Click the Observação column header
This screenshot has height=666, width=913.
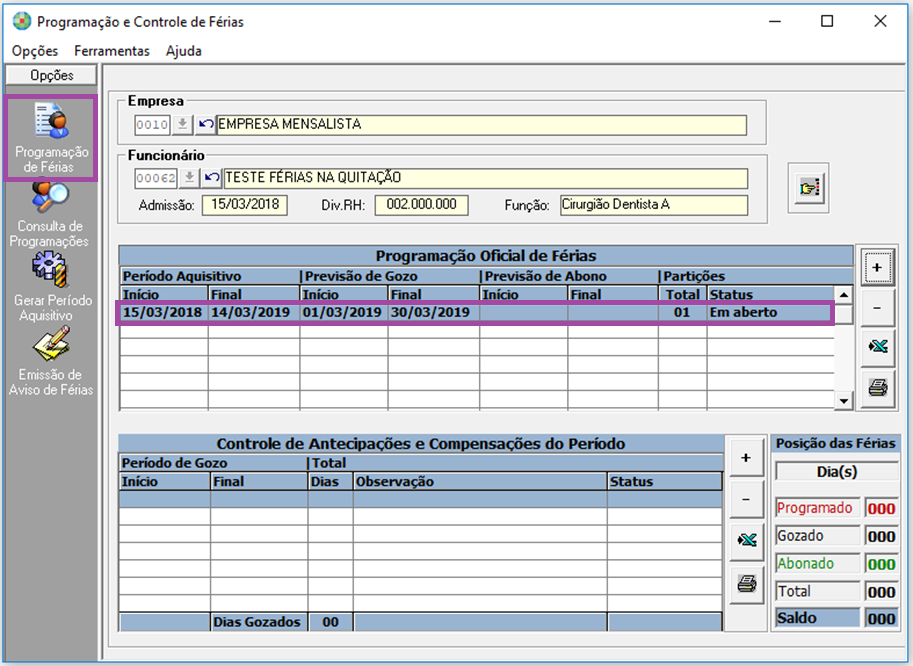point(480,481)
